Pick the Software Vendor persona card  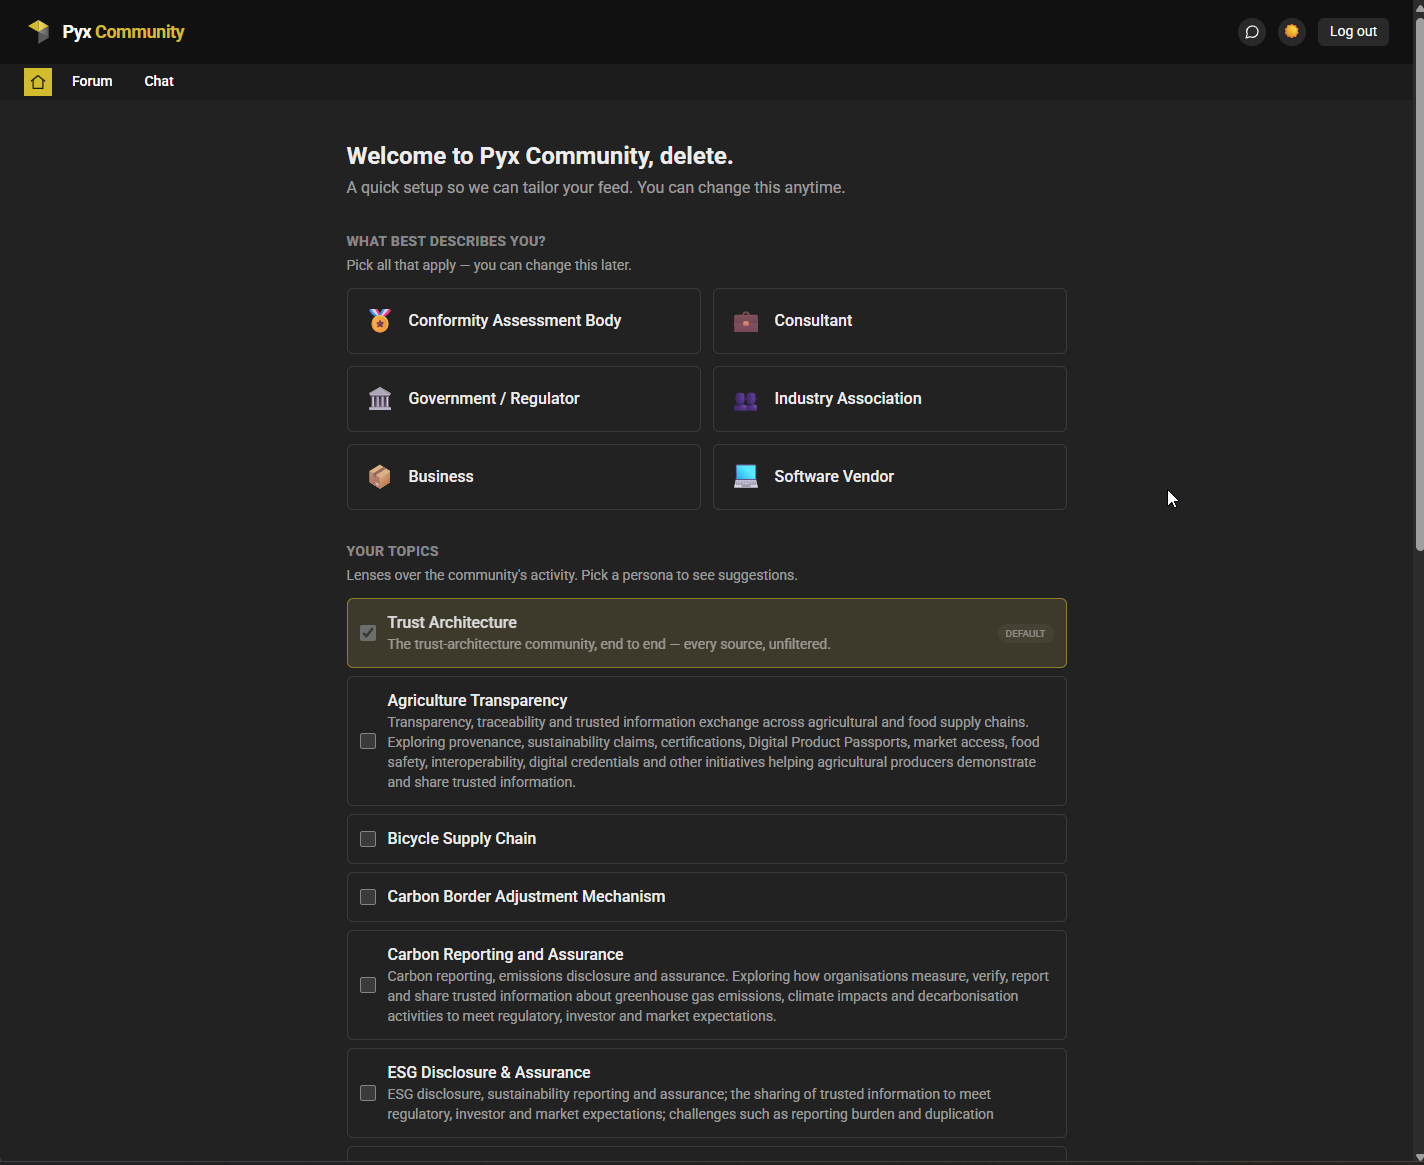tap(890, 477)
